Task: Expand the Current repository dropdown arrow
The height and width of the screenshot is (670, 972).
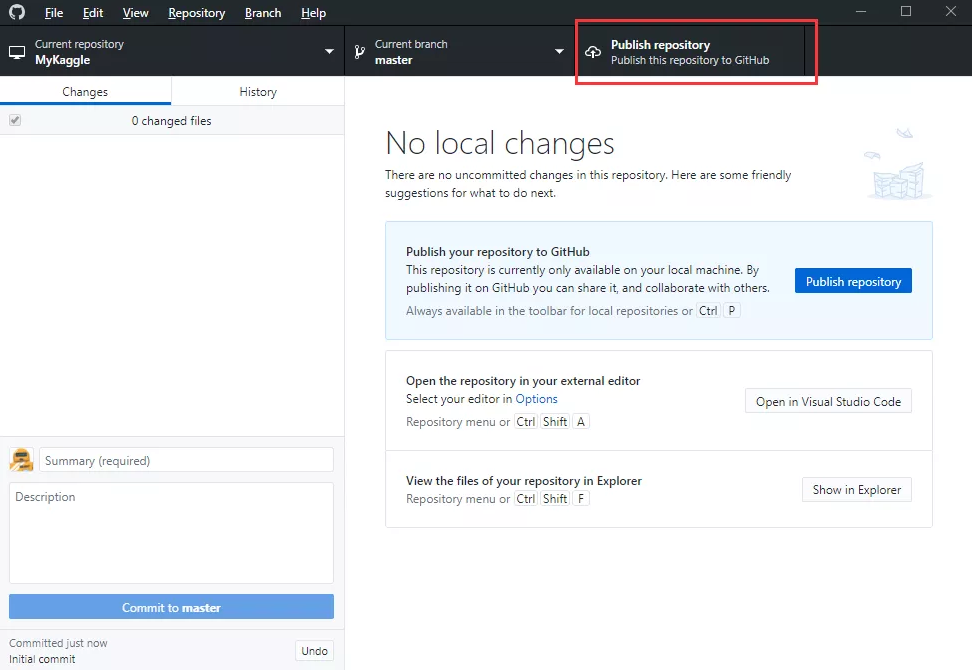Action: (x=329, y=51)
